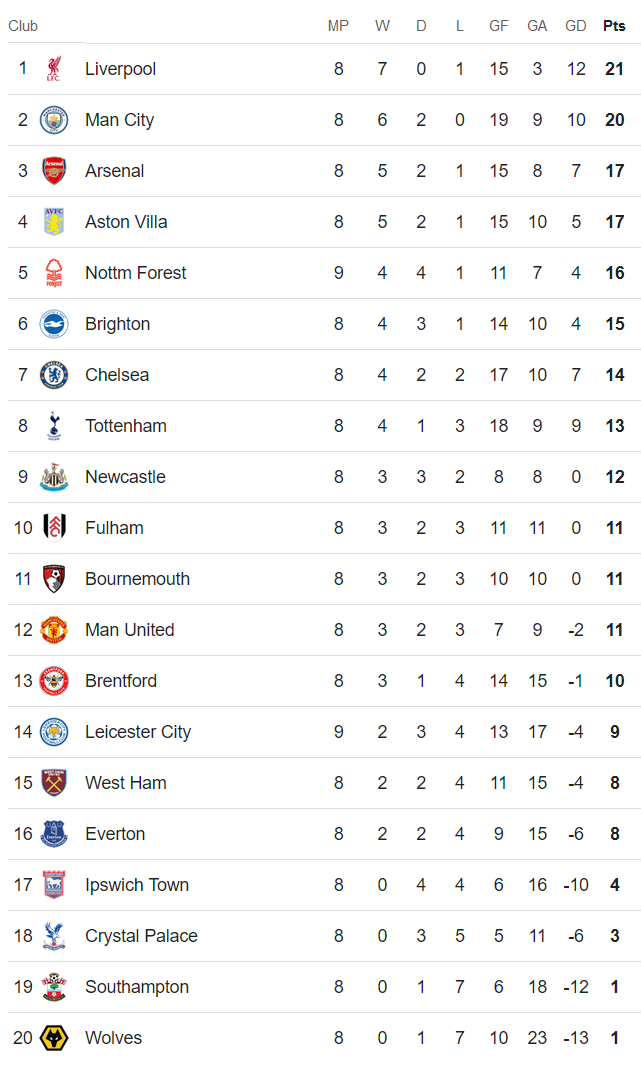Click the Arsenal club crest icon
The height and width of the screenshot is (1068, 641).
point(54,171)
